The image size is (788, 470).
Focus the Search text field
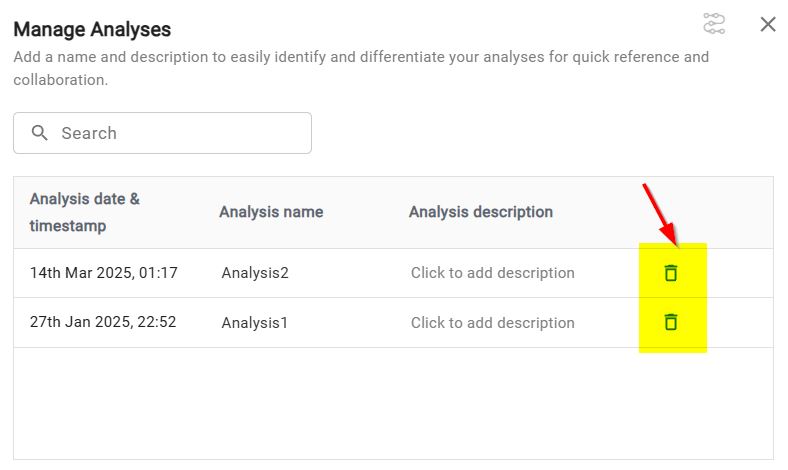(180, 133)
